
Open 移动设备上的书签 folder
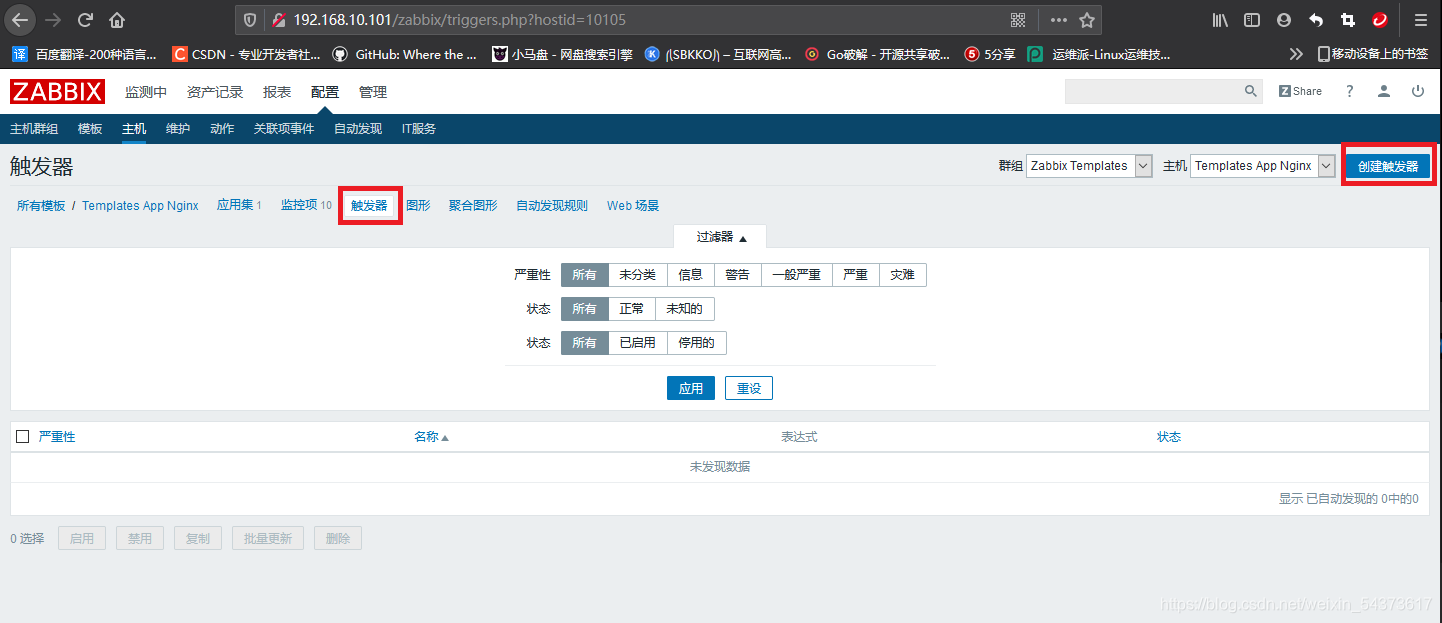pos(1372,54)
